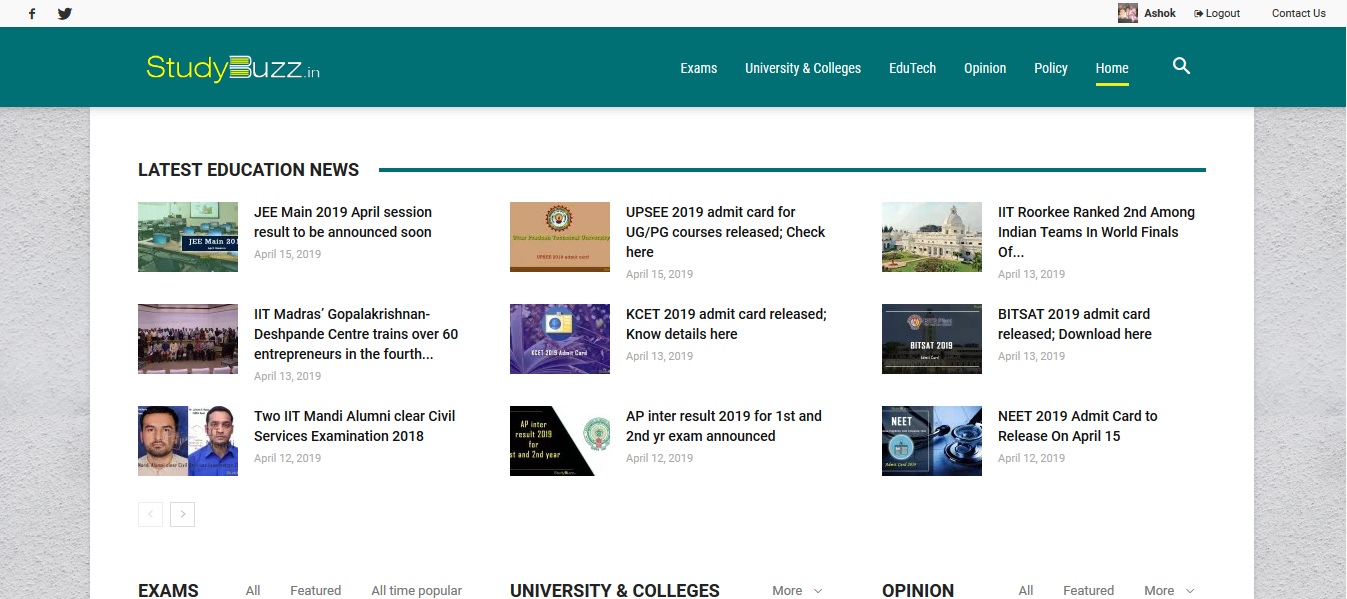Click April 12, 2019 date under IIT Mandi
The width and height of the screenshot is (1347, 599).
coord(288,458)
